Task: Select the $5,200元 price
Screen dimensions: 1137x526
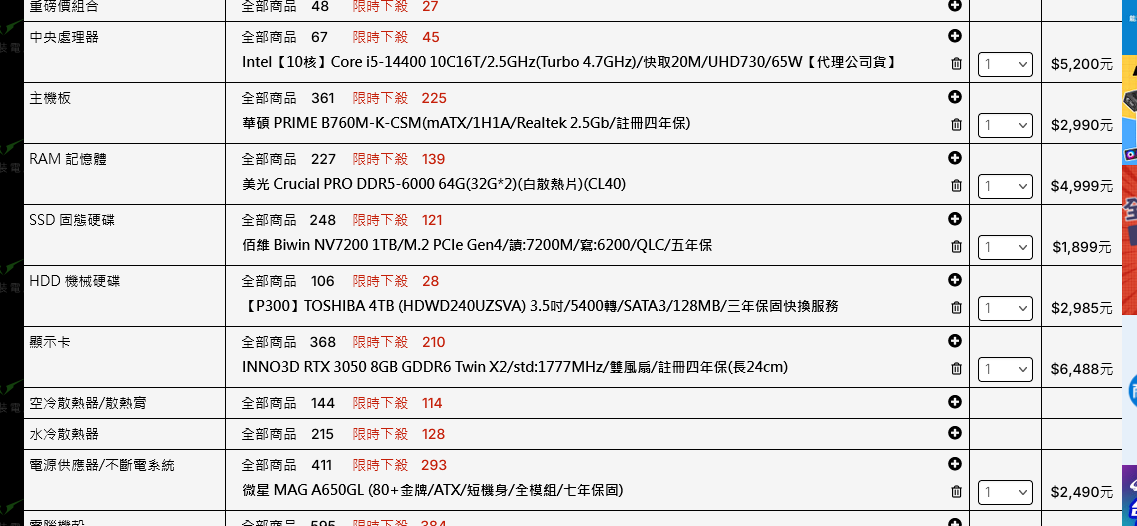Action: (x=1082, y=65)
